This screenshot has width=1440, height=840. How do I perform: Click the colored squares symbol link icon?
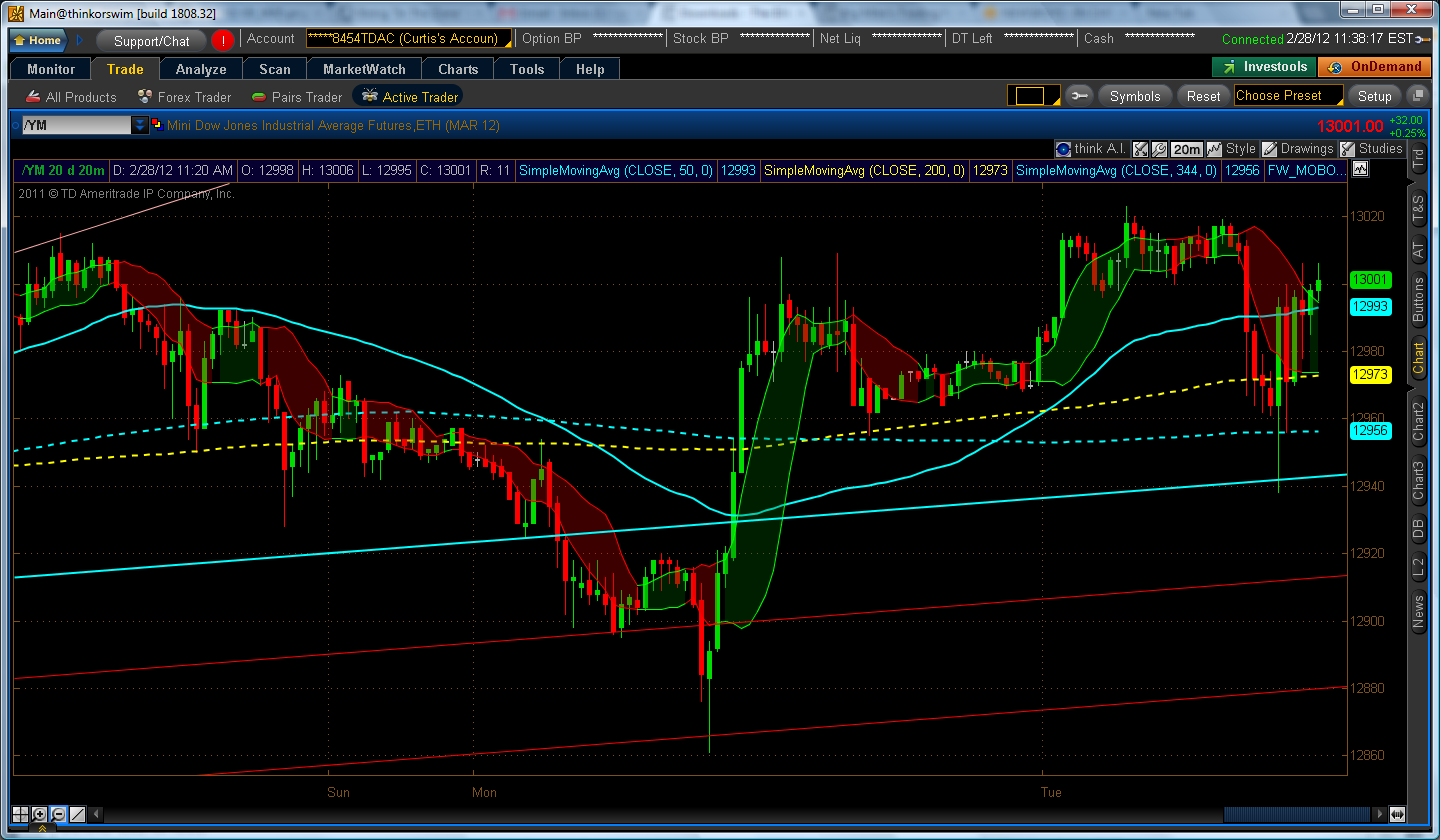click(157, 125)
